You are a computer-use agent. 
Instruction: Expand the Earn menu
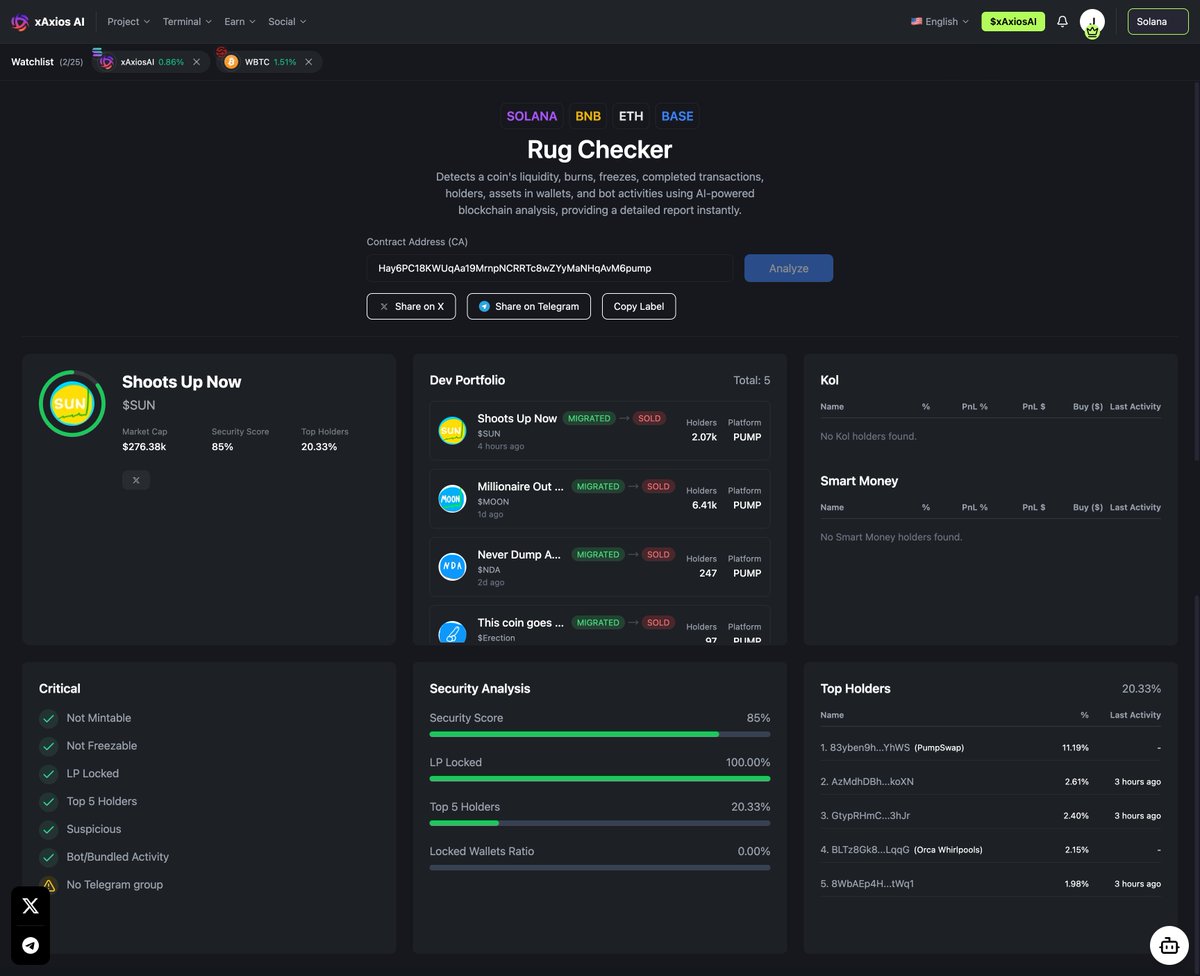pyautogui.click(x=240, y=21)
